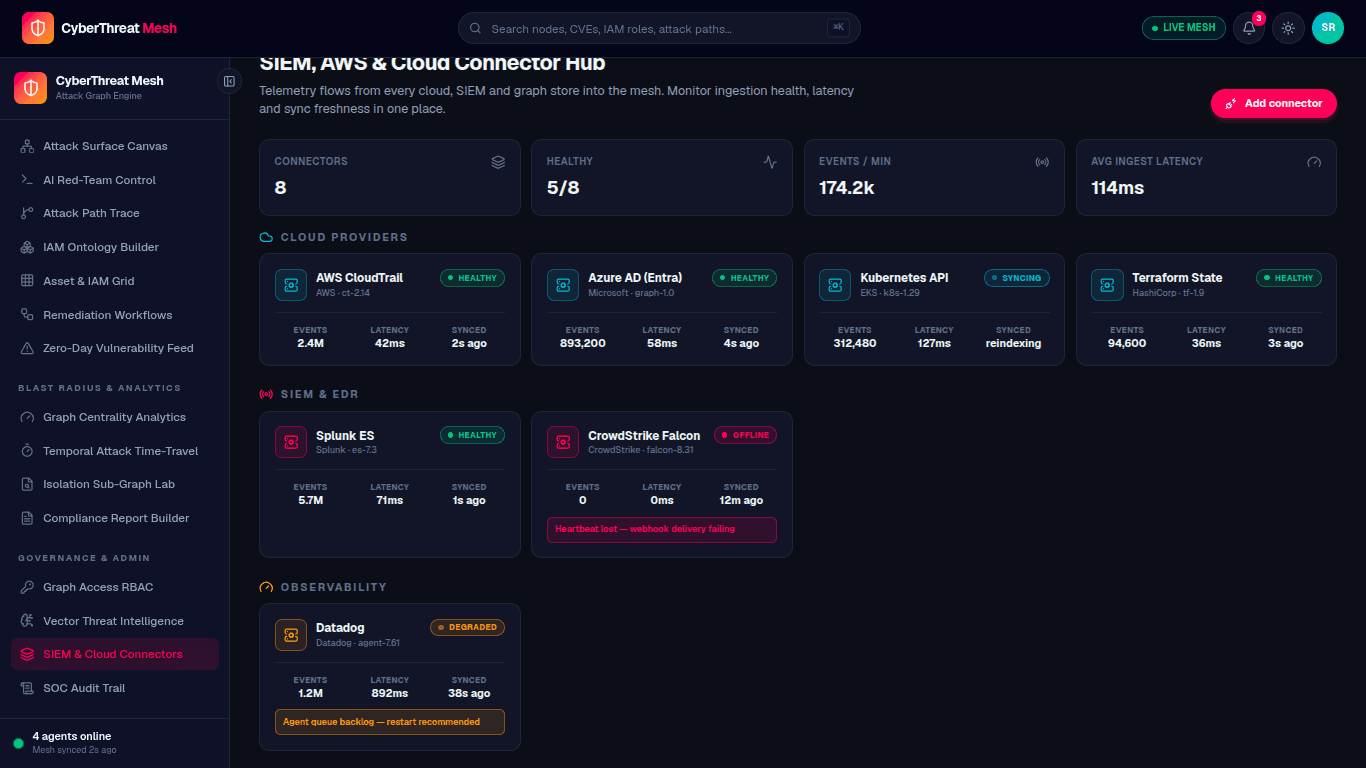The width and height of the screenshot is (1366, 768).
Task: Click the Splunk ES connector icon
Action: coord(291,442)
